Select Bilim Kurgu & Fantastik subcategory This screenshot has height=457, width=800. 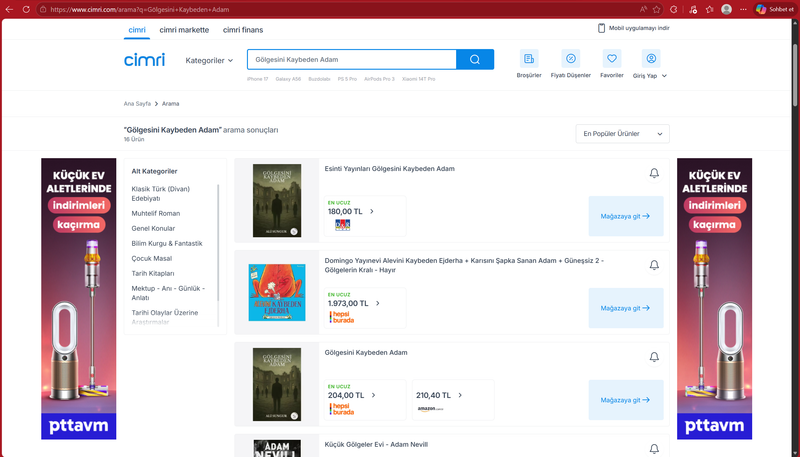pos(167,243)
